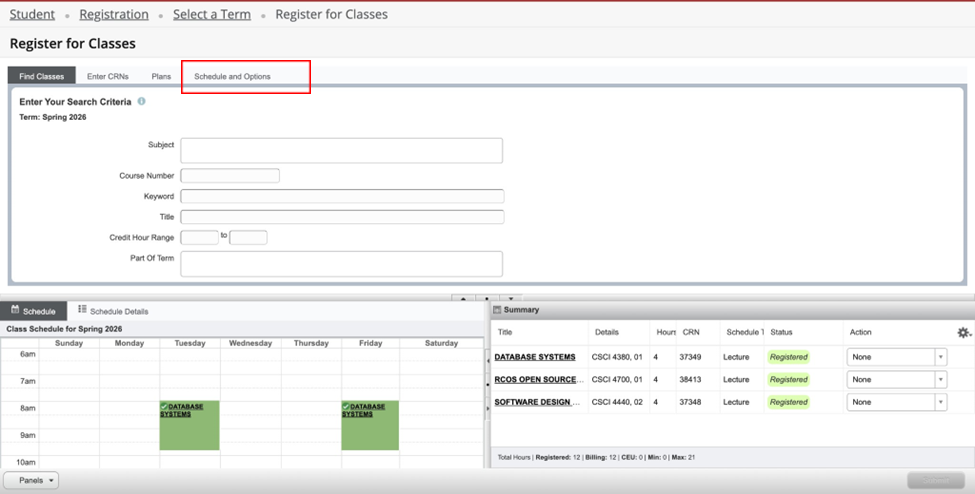This screenshot has height=494, width=975.
Task: Open the Summary table settings gear
Action: 963,332
